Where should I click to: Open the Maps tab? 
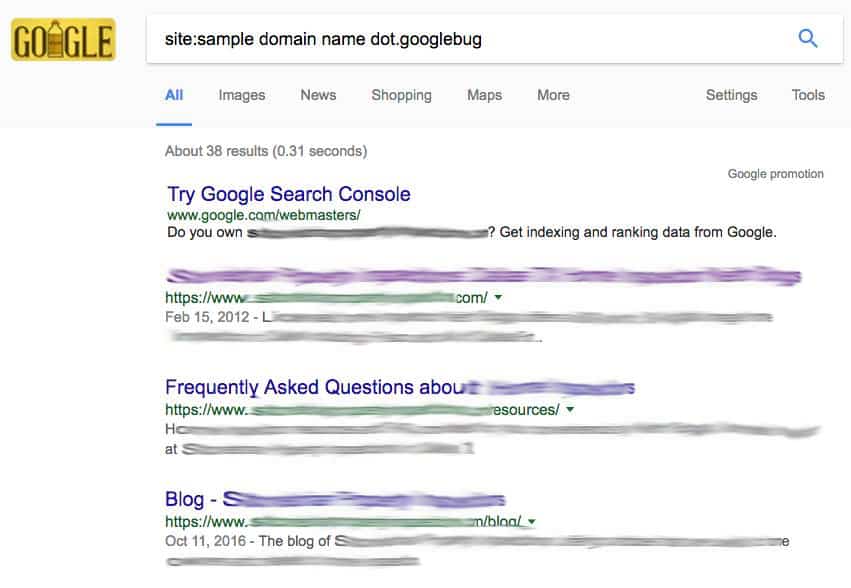484,96
